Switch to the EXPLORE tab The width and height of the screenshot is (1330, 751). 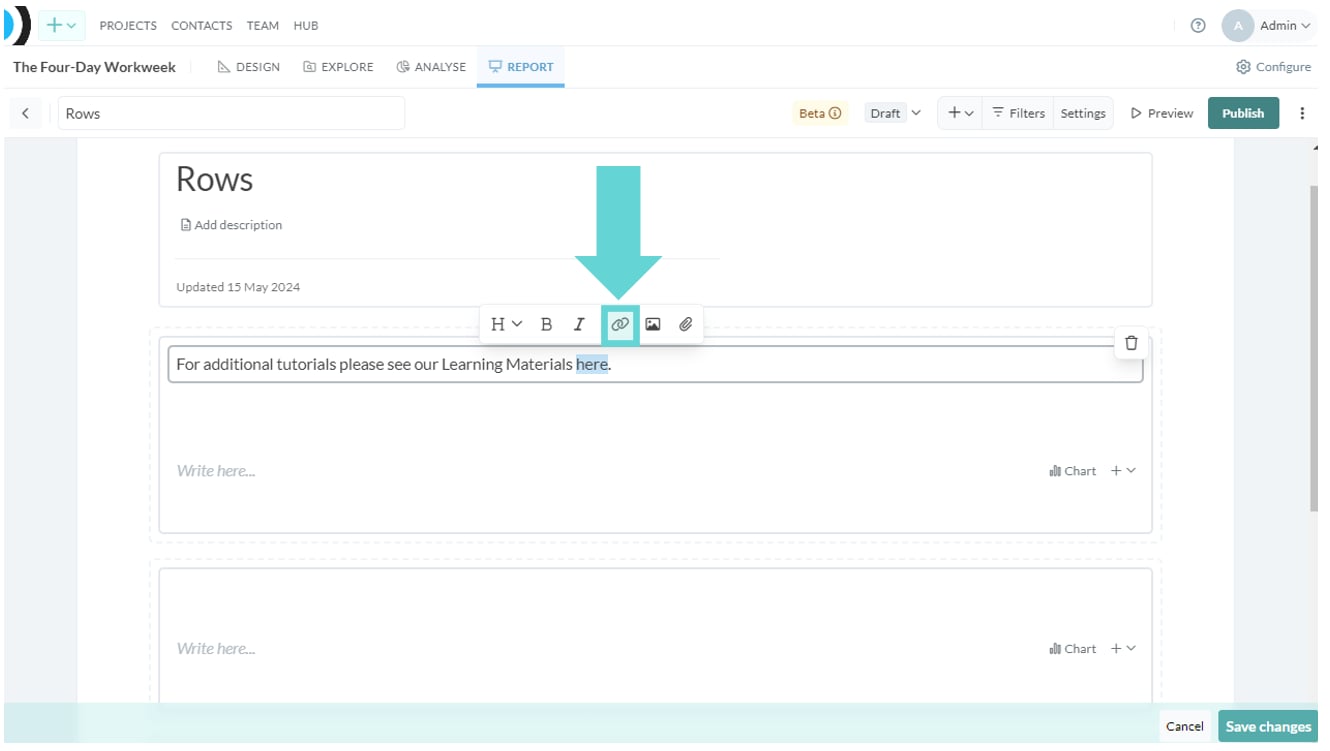point(338,67)
